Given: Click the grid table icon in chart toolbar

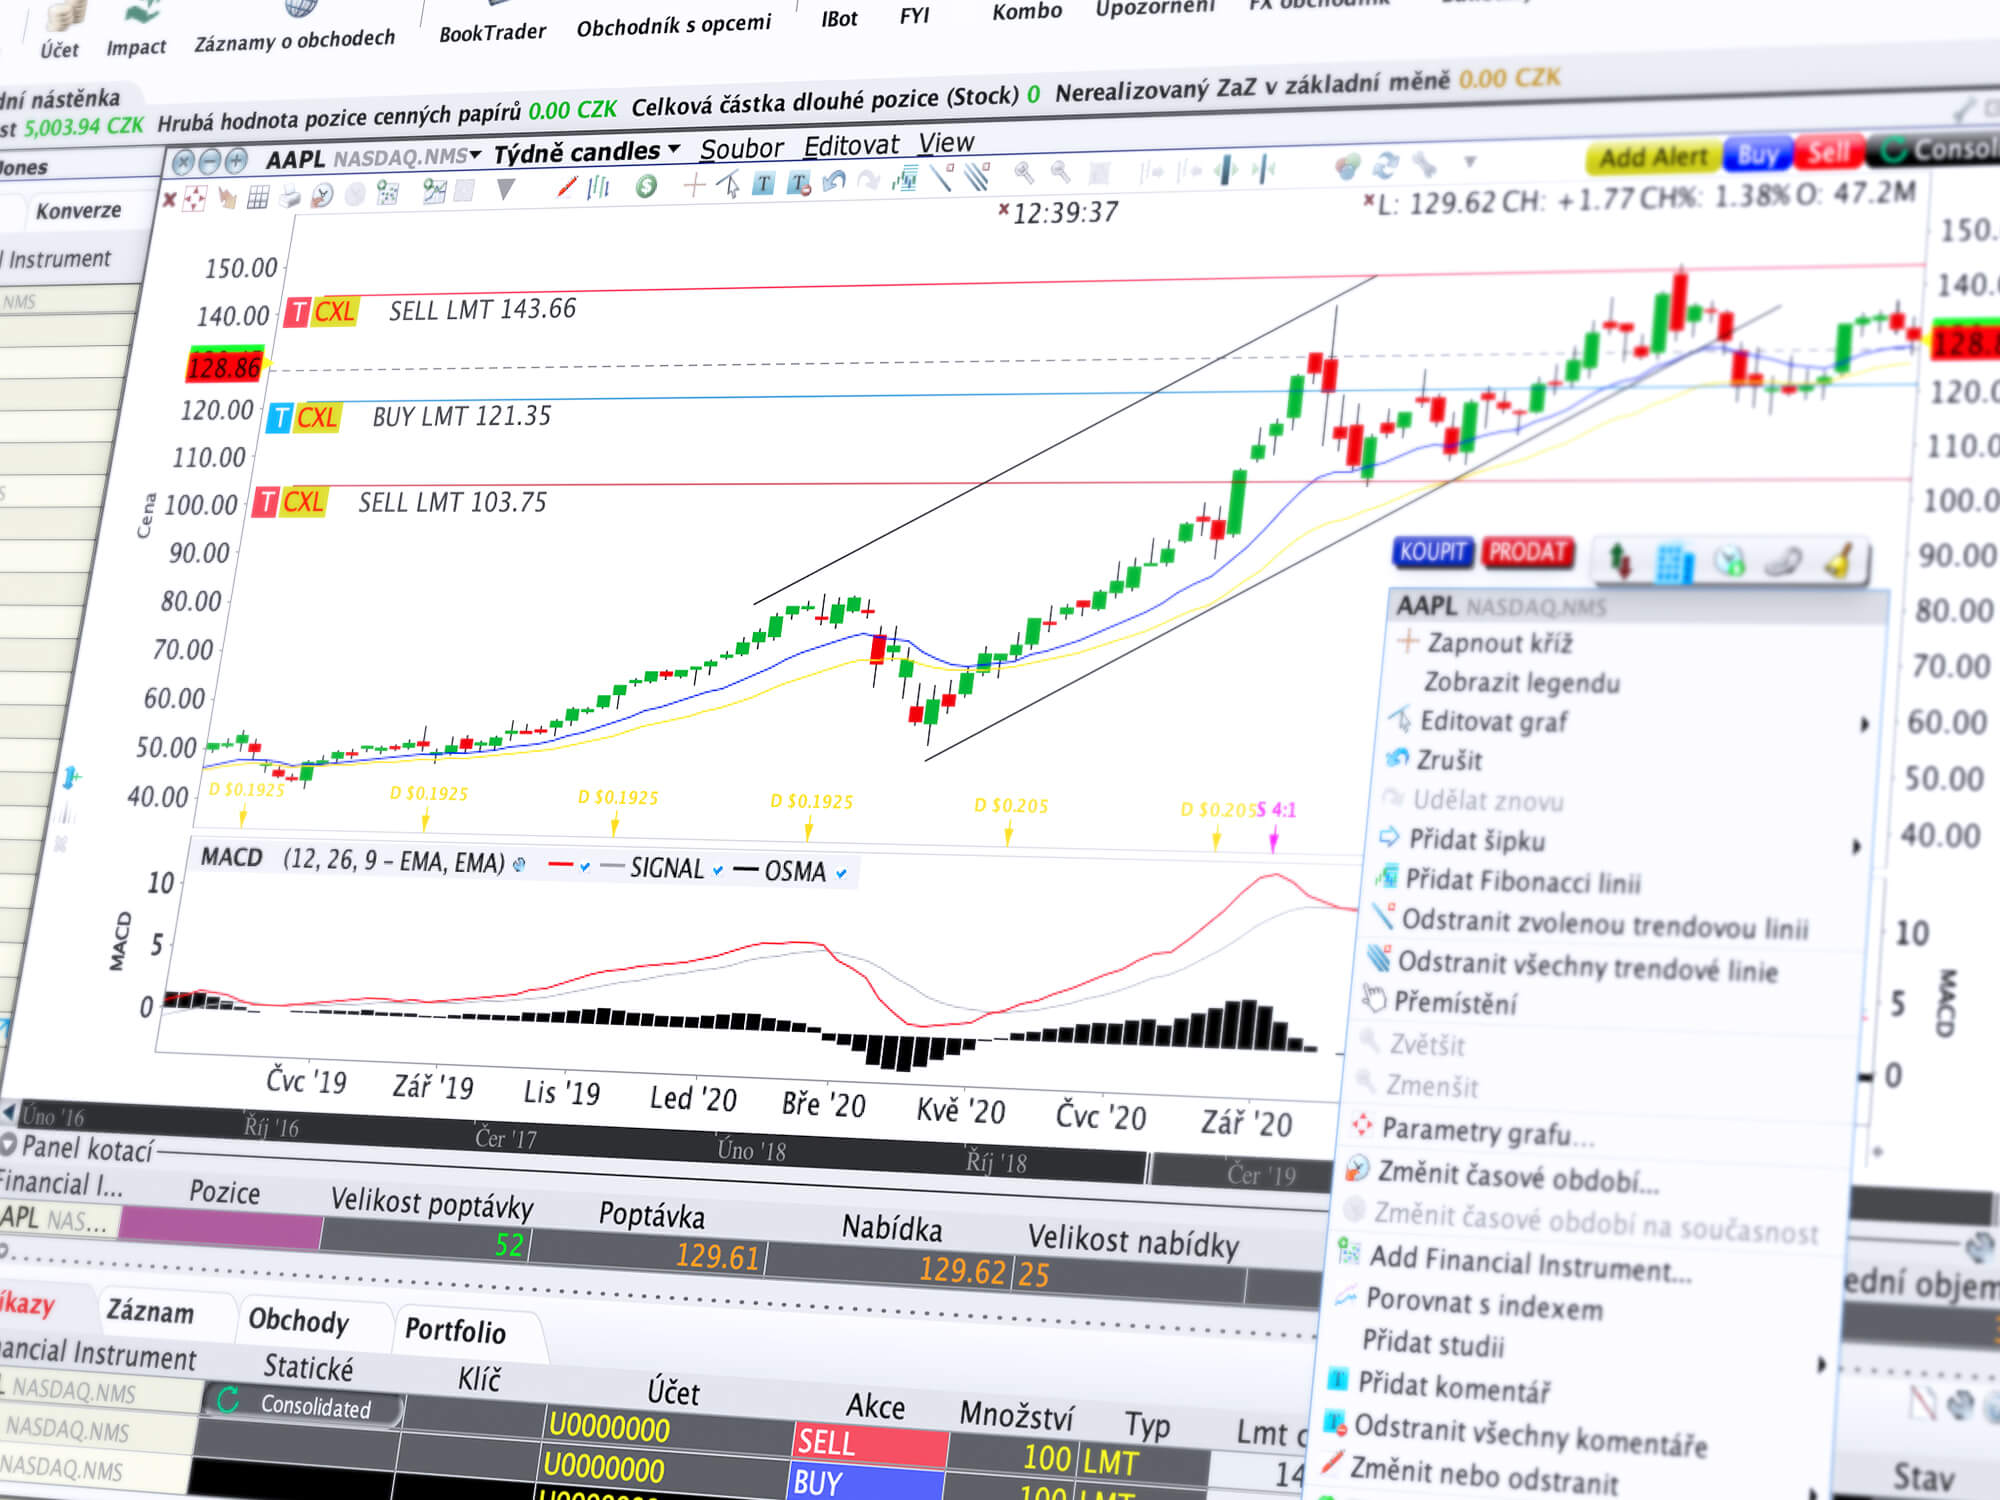Looking at the screenshot, I should (x=258, y=197).
